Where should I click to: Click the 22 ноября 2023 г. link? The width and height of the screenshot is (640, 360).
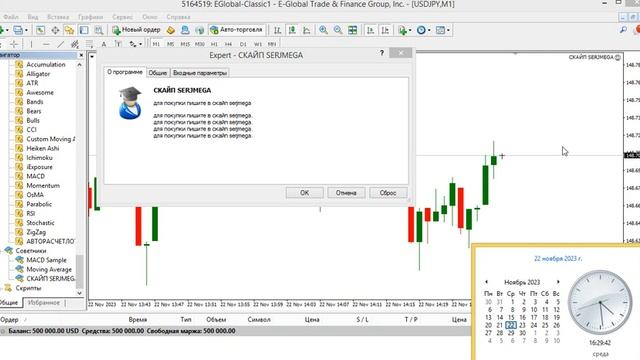(x=558, y=258)
